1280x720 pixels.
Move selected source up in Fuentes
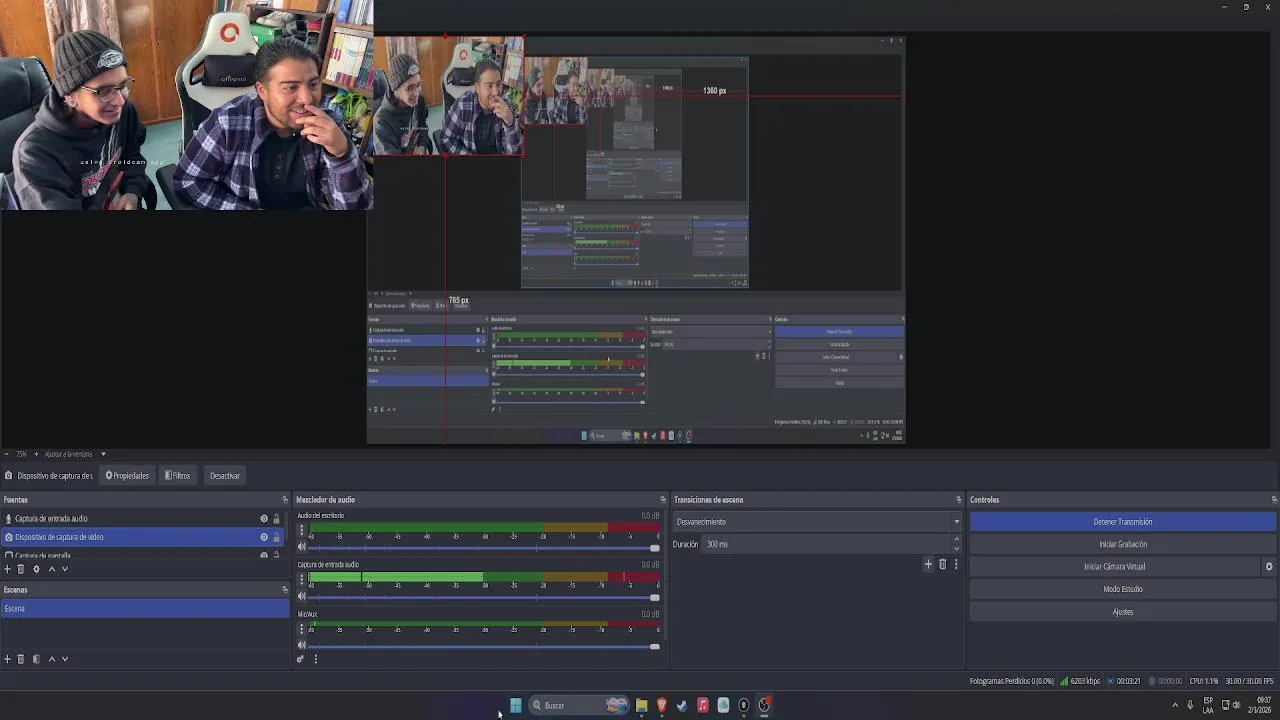click(51, 569)
